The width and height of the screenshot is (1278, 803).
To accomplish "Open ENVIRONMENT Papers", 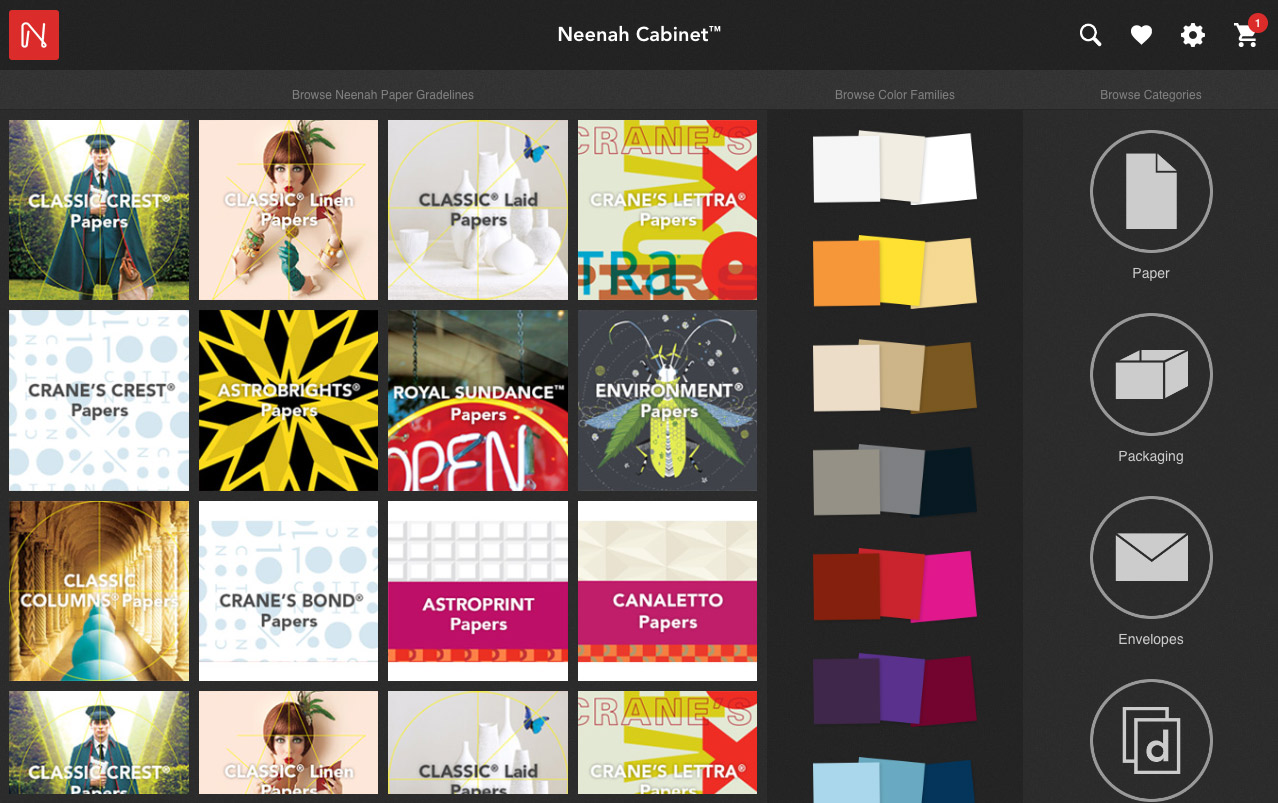I will [667, 400].
